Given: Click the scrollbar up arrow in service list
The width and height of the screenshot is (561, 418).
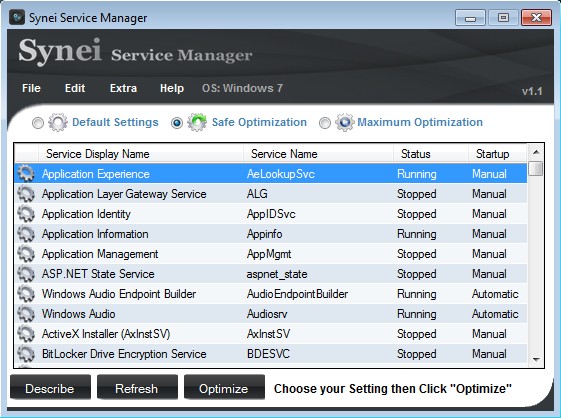Looking at the screenshot, I should [536, 152].
